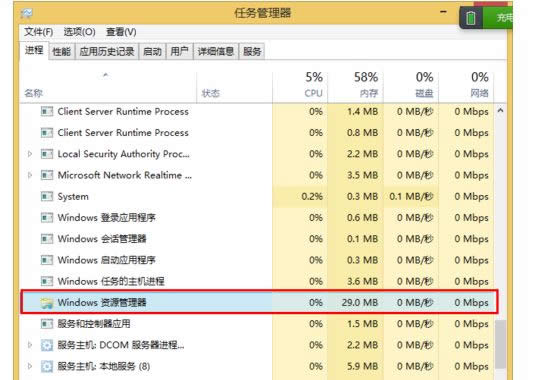Switch to the 详细信息 tab

coord(216,52)
